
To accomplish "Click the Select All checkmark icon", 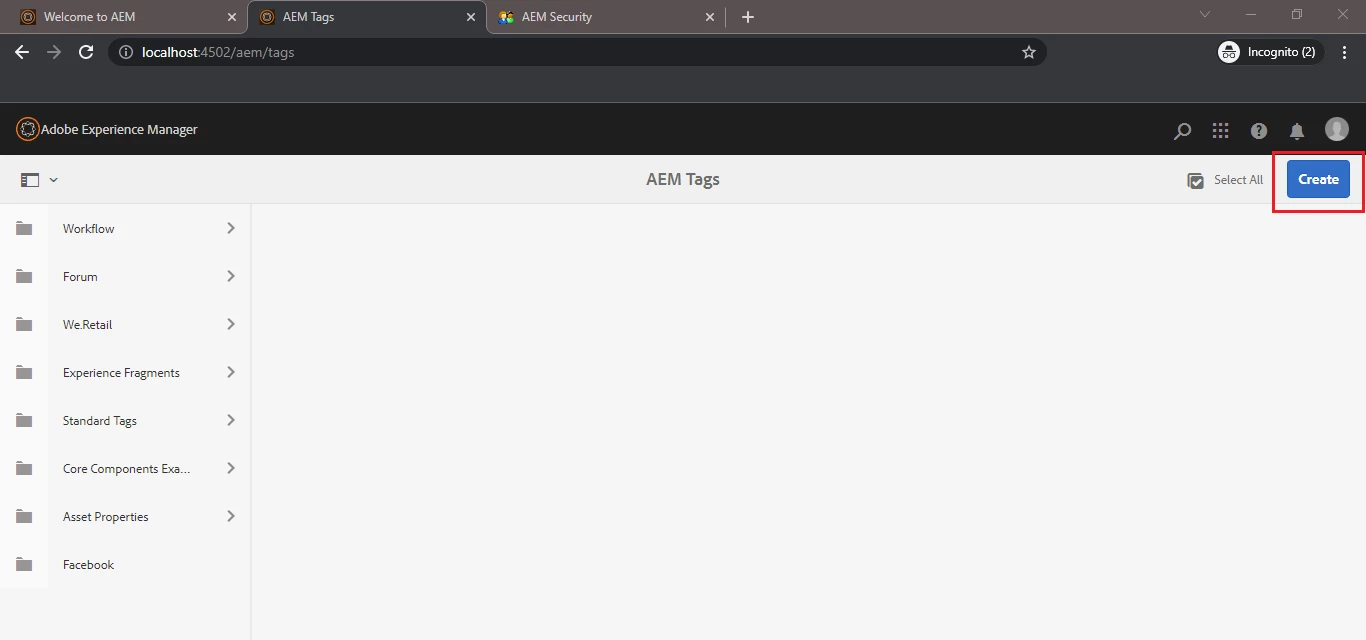I will pos(1195,180).
